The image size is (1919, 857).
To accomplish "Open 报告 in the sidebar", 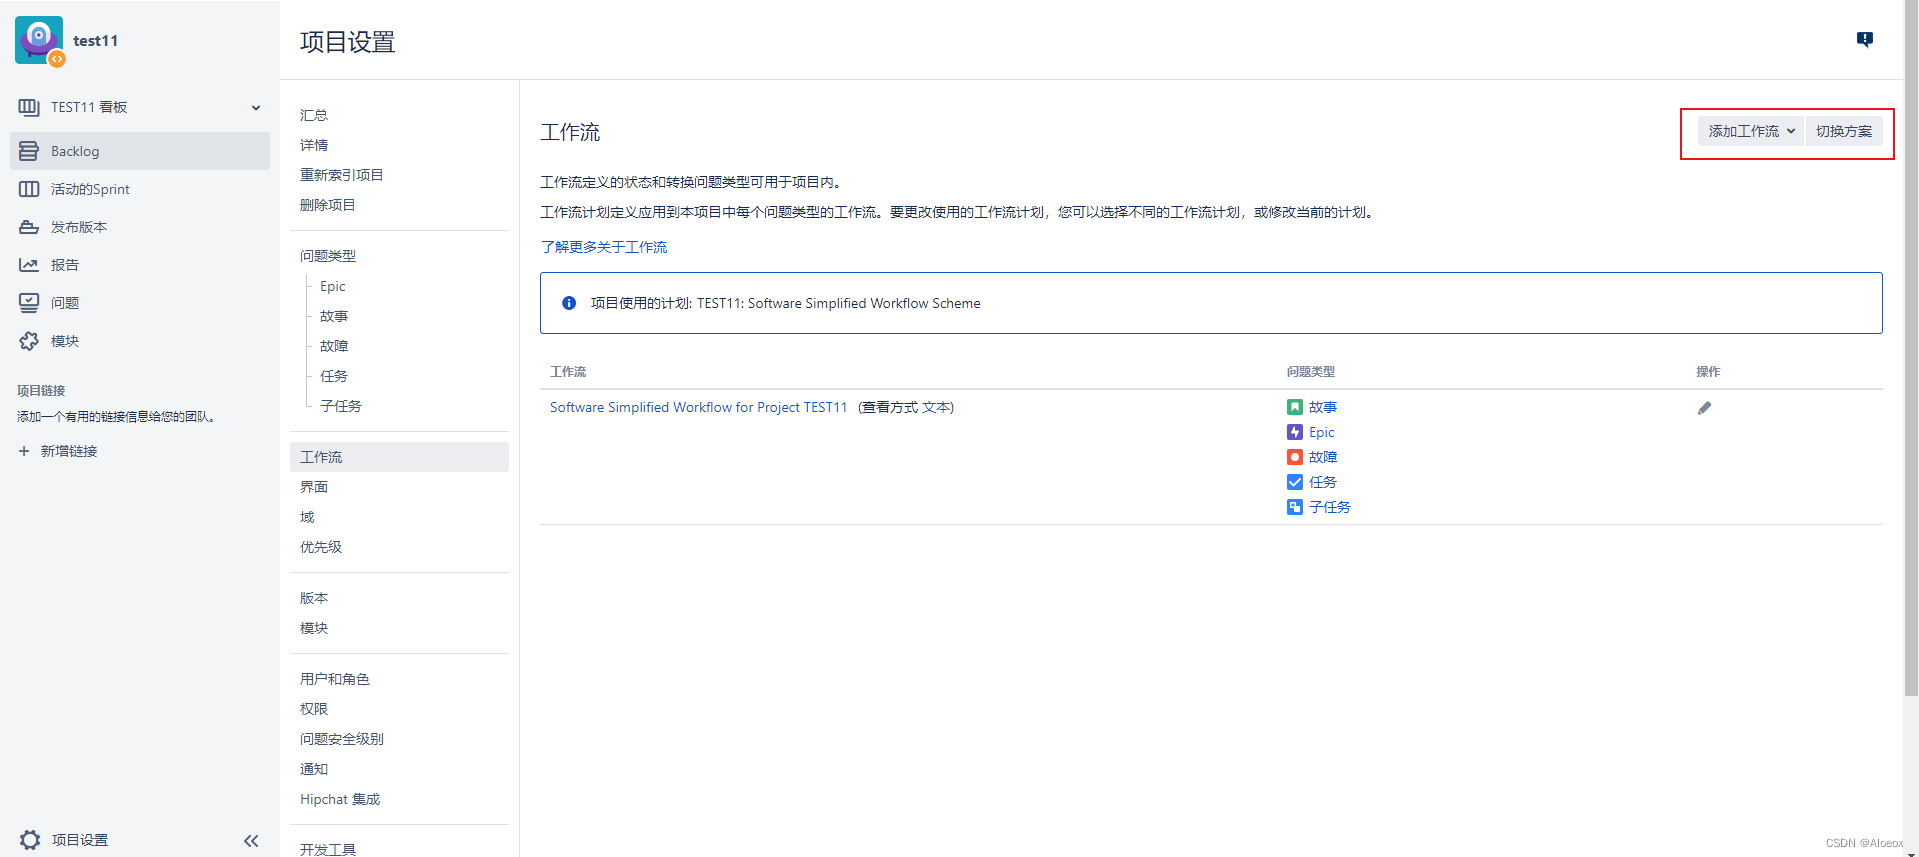I will click(x=140, y=265).
